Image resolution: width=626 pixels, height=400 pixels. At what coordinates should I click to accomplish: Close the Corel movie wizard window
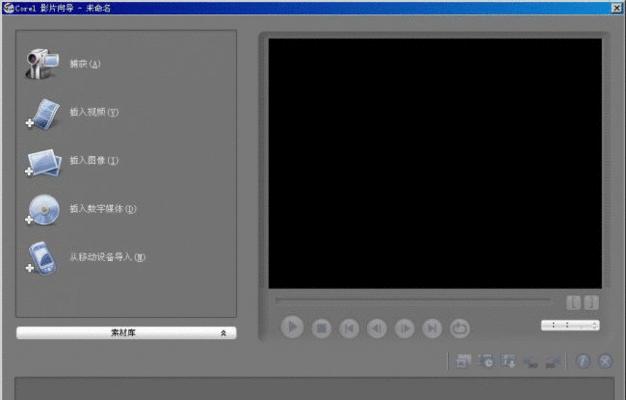[x=617, y=8]
